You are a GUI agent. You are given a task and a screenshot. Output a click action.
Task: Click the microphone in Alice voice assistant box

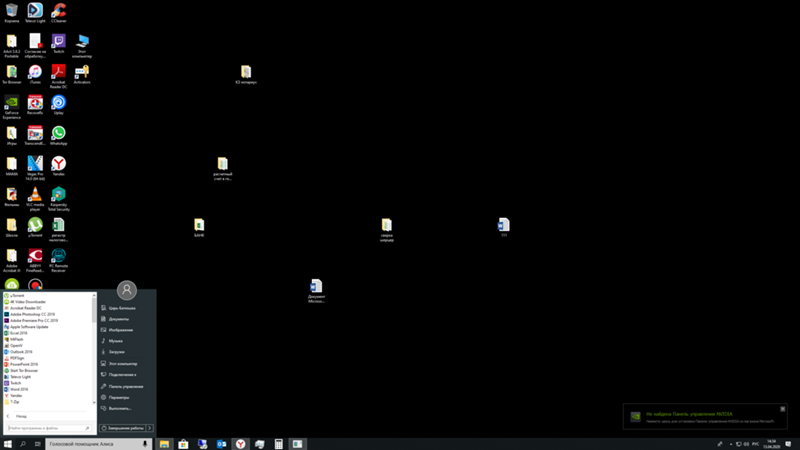click(x=145, y=444)
